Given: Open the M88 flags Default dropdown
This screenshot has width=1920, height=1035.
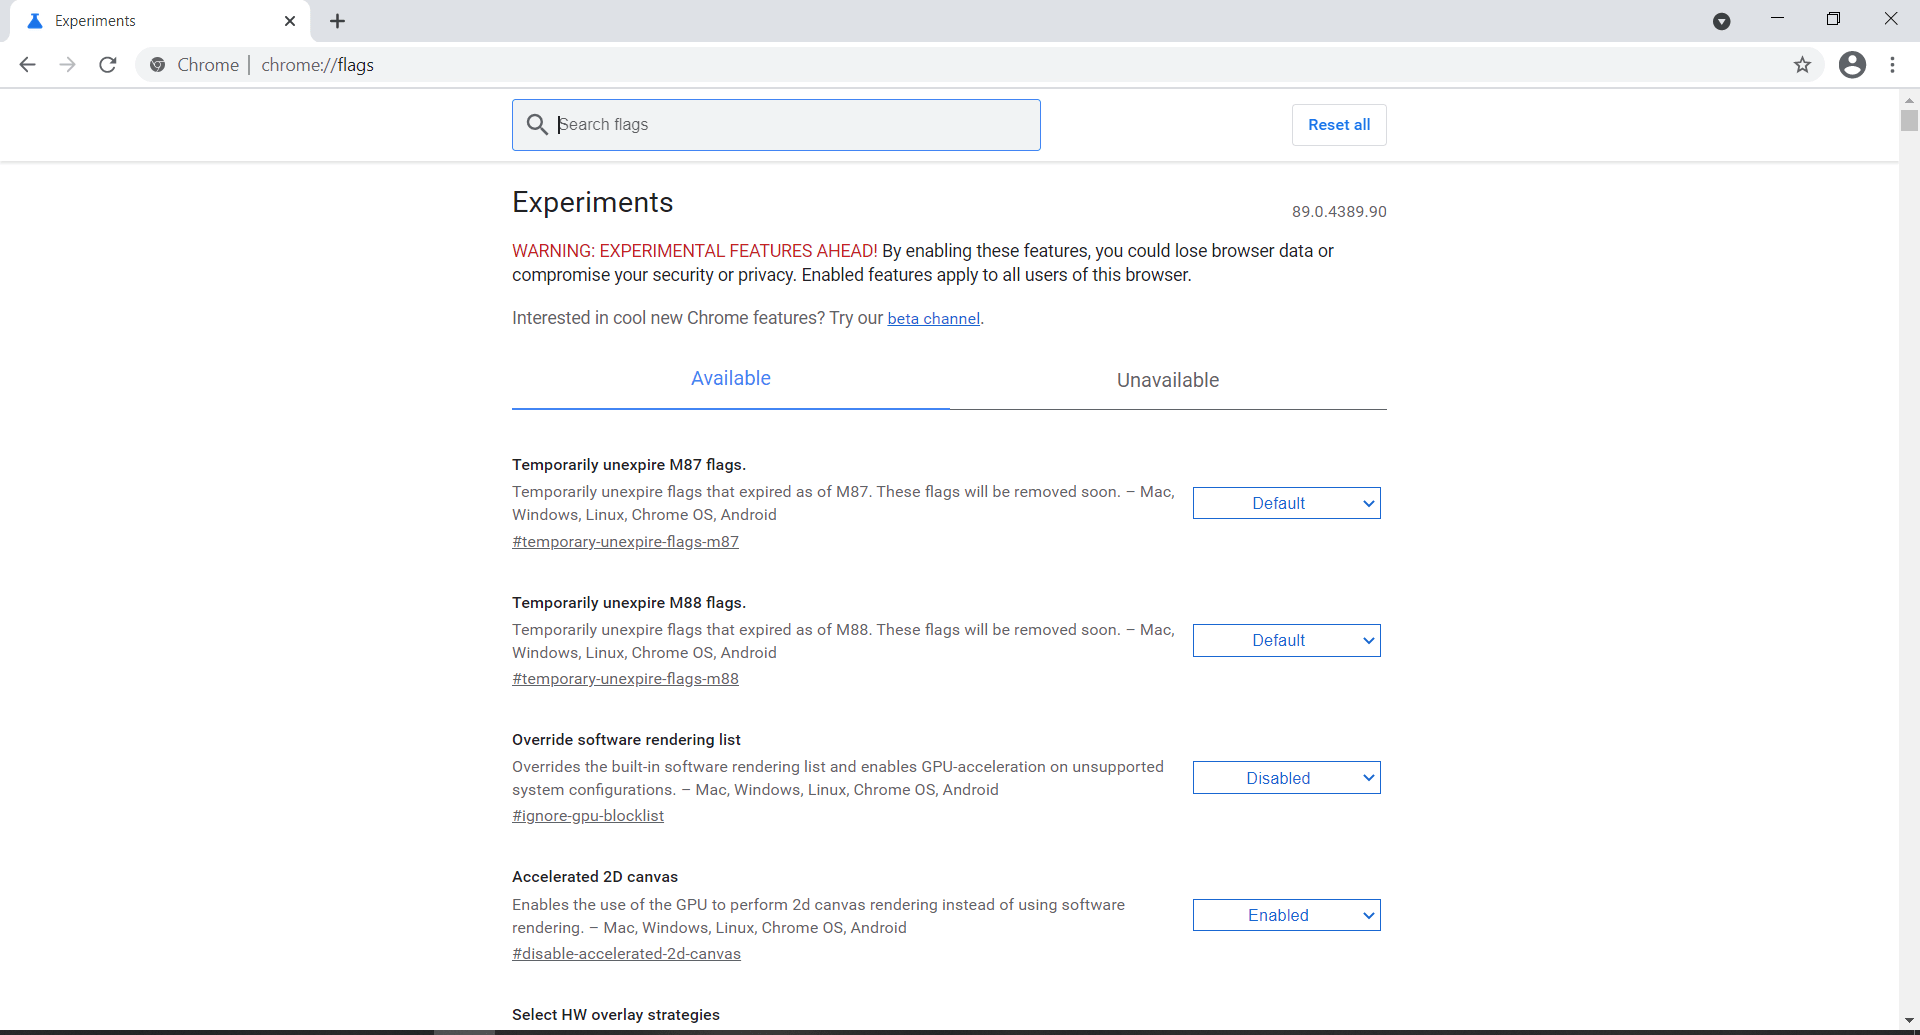Looking at the screenshot, I should [x=1286, y=641].
